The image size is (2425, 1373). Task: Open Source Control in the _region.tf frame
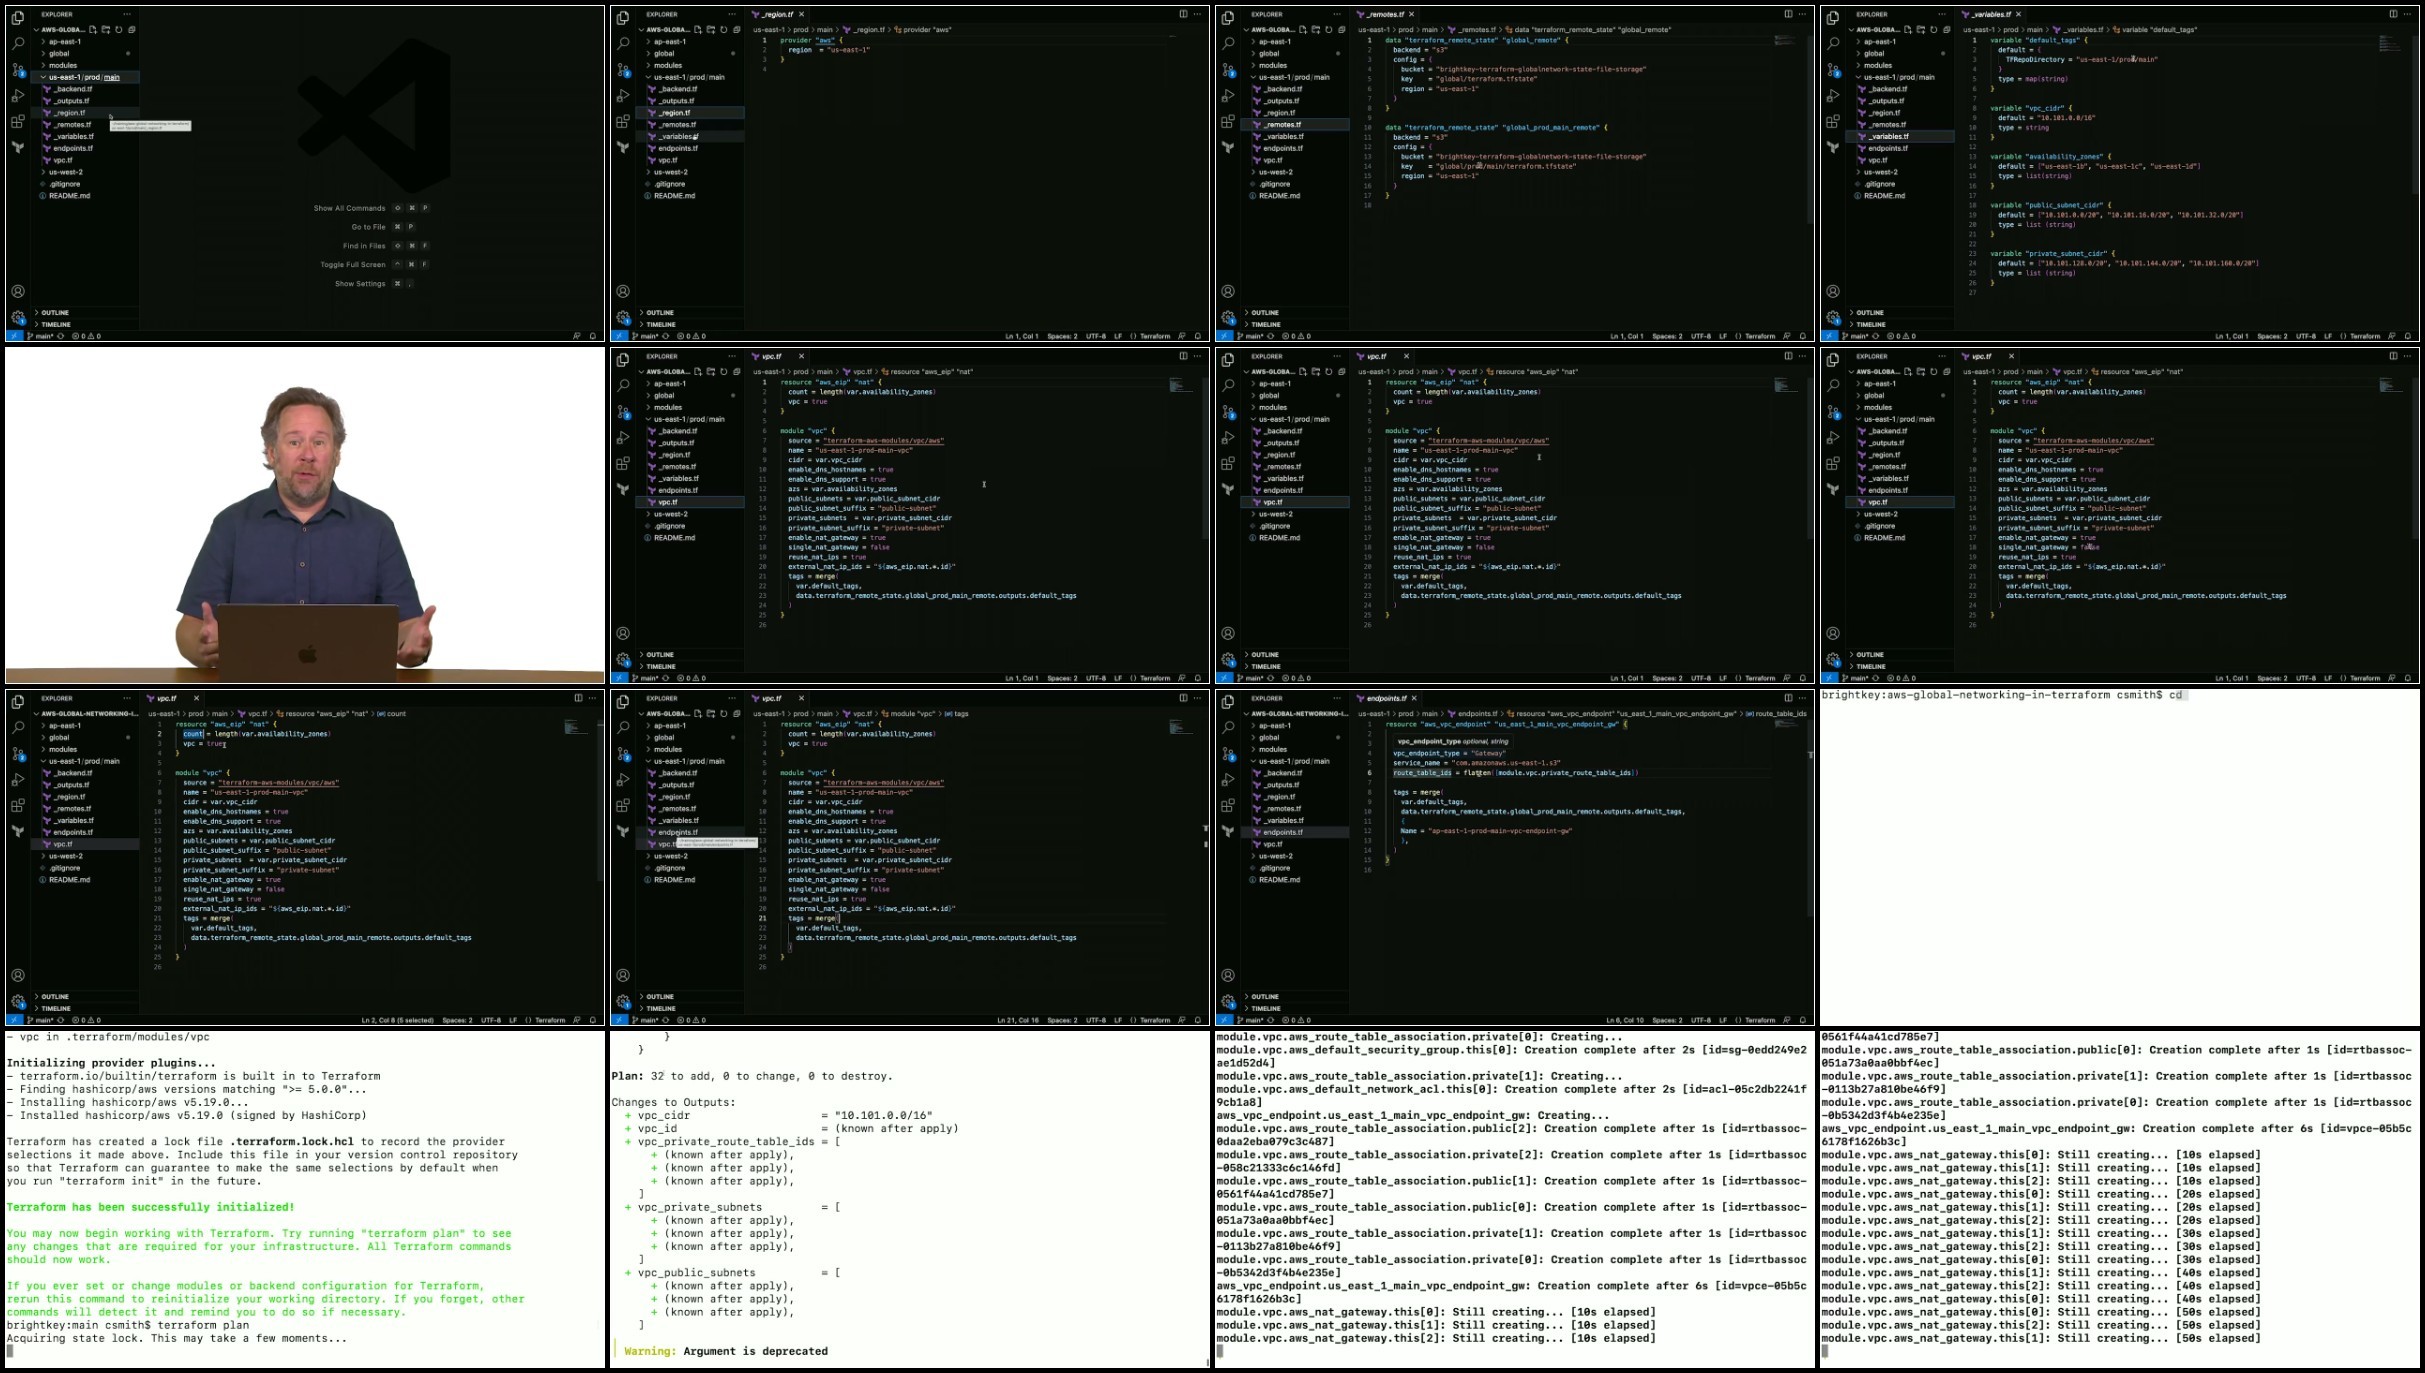(x=623, y=70)
